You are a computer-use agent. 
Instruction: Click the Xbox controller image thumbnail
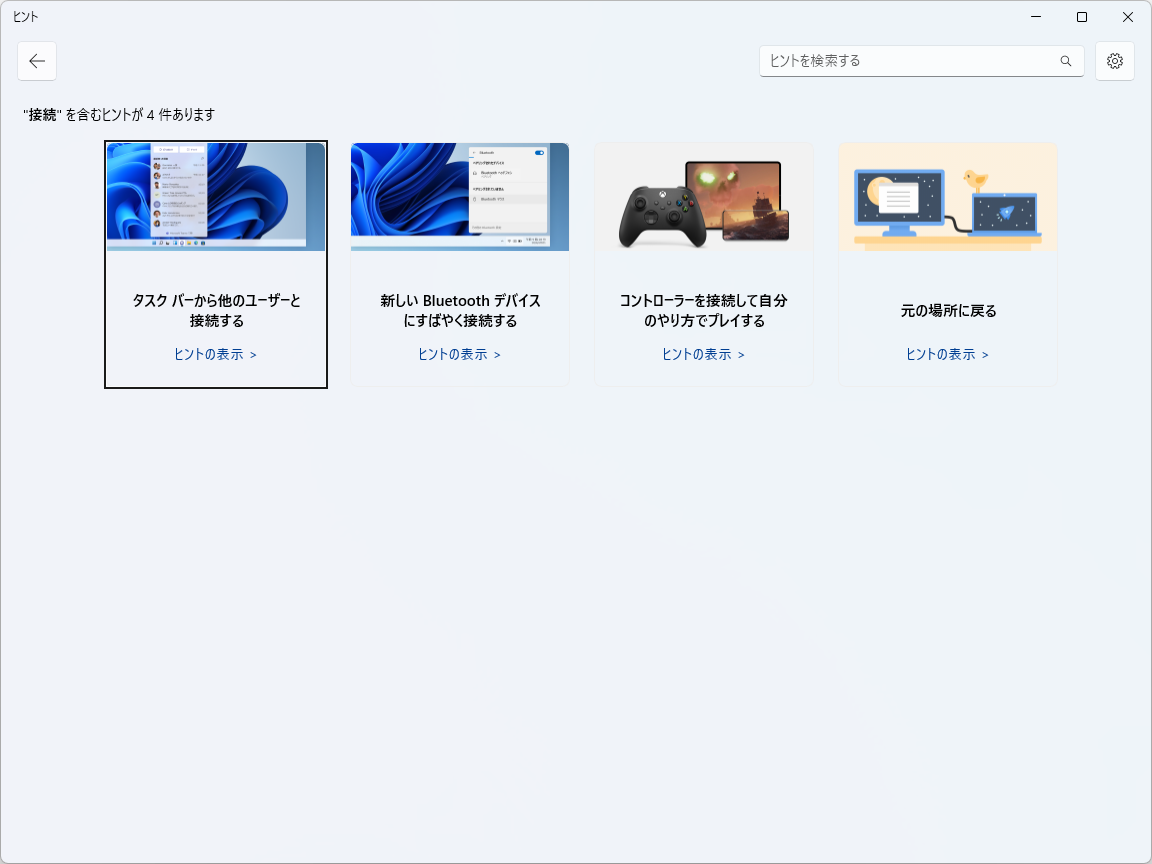click(703, 196)
